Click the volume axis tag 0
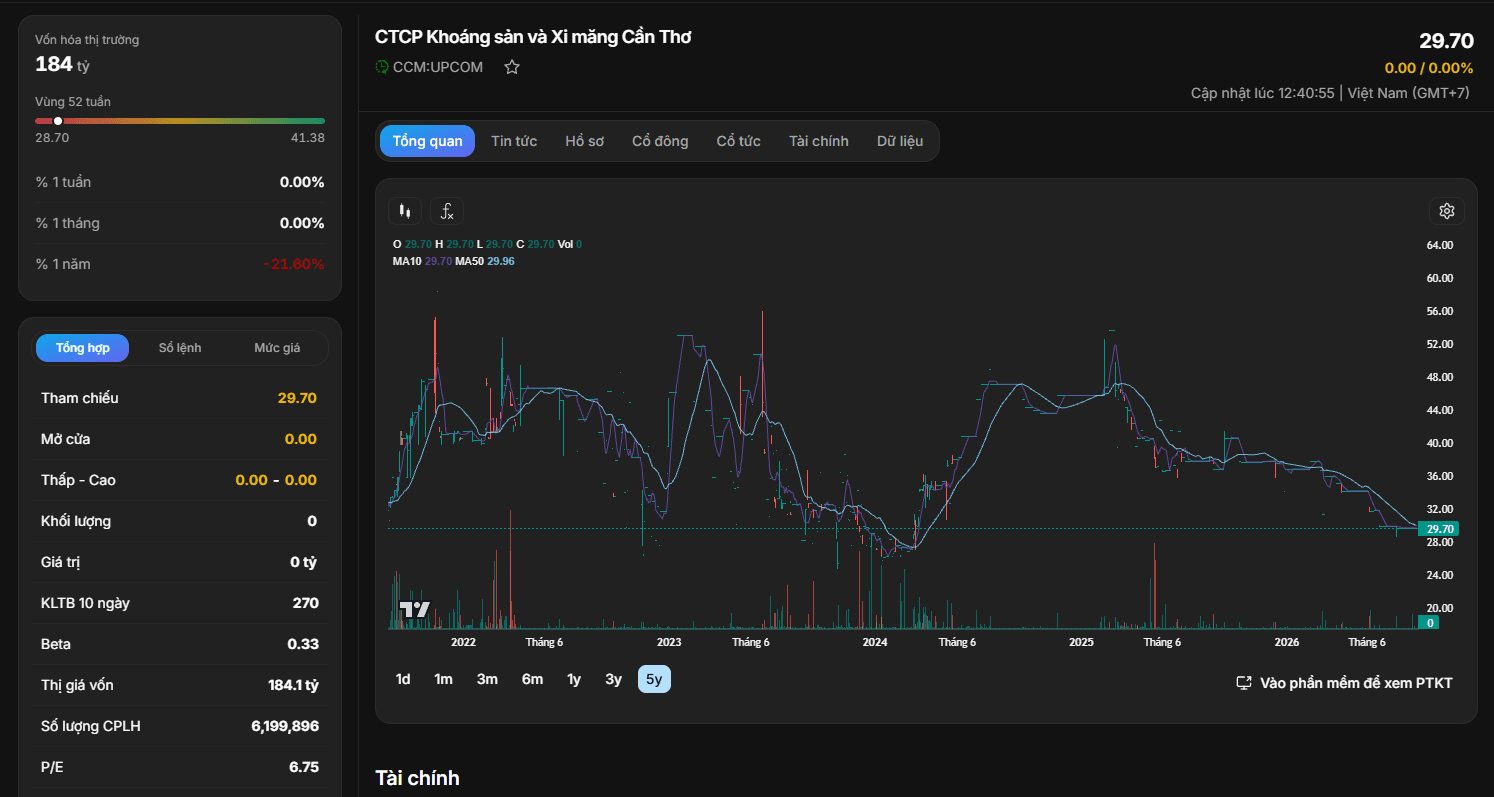 [1430, 623]
